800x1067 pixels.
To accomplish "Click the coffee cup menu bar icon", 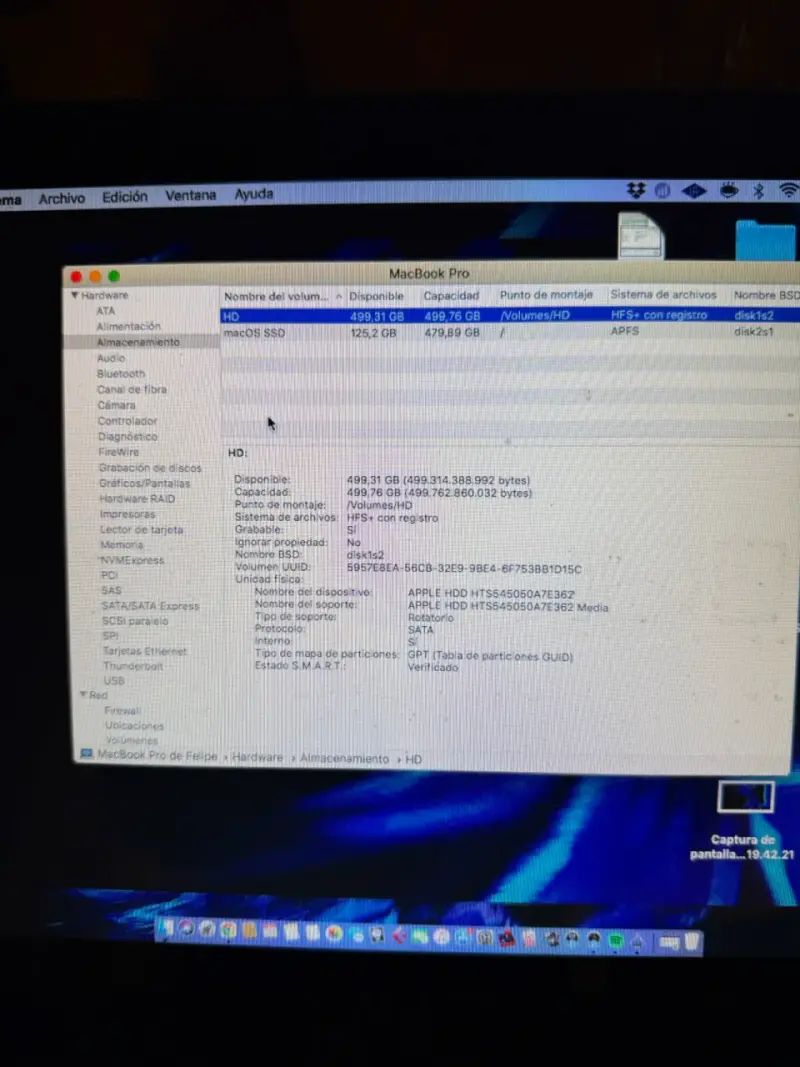I will tap(729, 191).
